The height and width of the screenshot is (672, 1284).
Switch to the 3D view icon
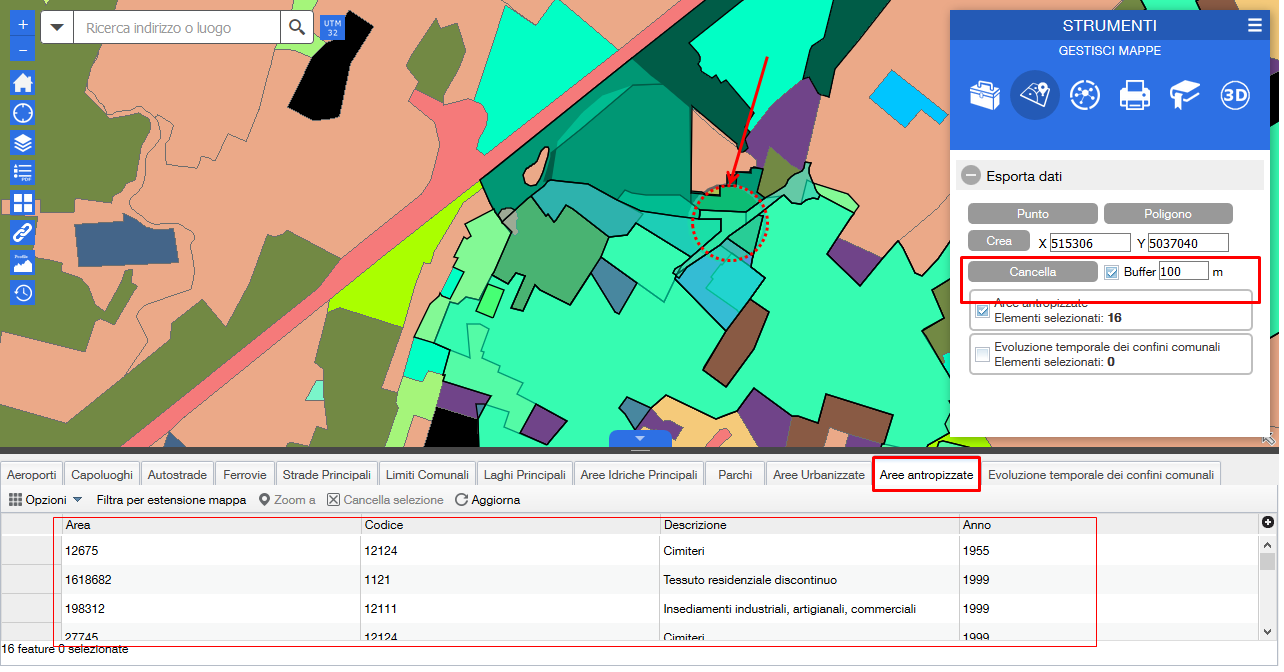1235,96
